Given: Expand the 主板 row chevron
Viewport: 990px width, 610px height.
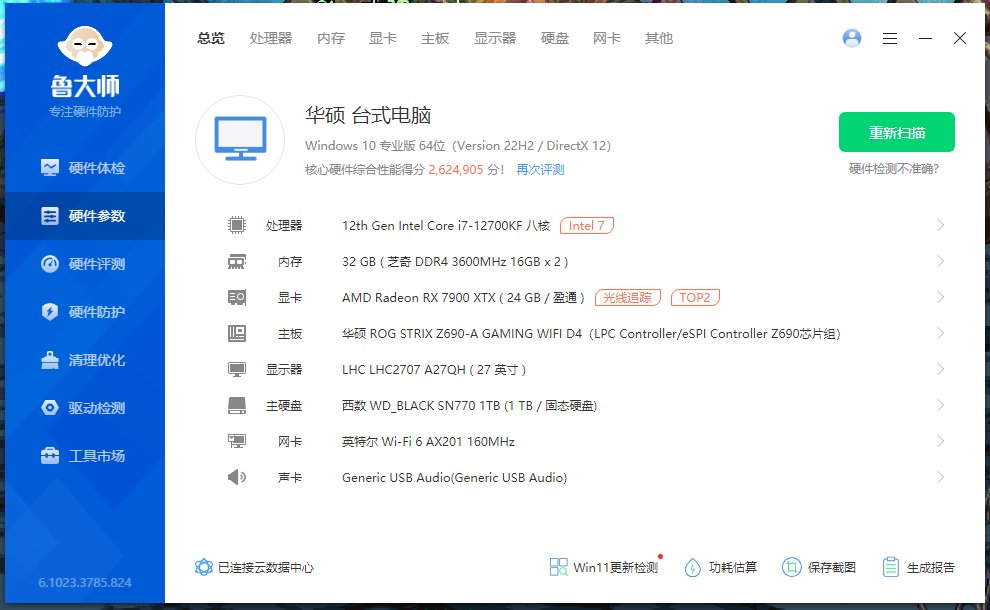Looking at the screenshot, I should pos(941,333).
